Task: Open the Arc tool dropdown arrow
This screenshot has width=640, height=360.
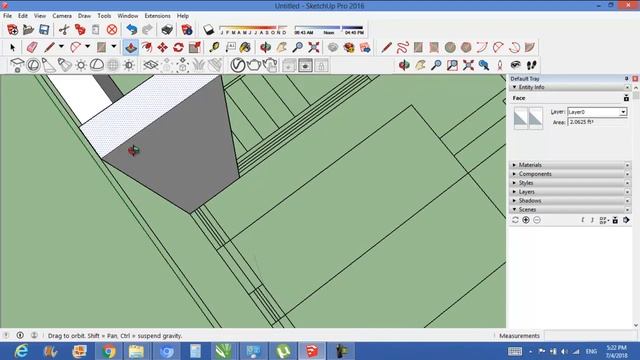Action: (x=87, y=47)
